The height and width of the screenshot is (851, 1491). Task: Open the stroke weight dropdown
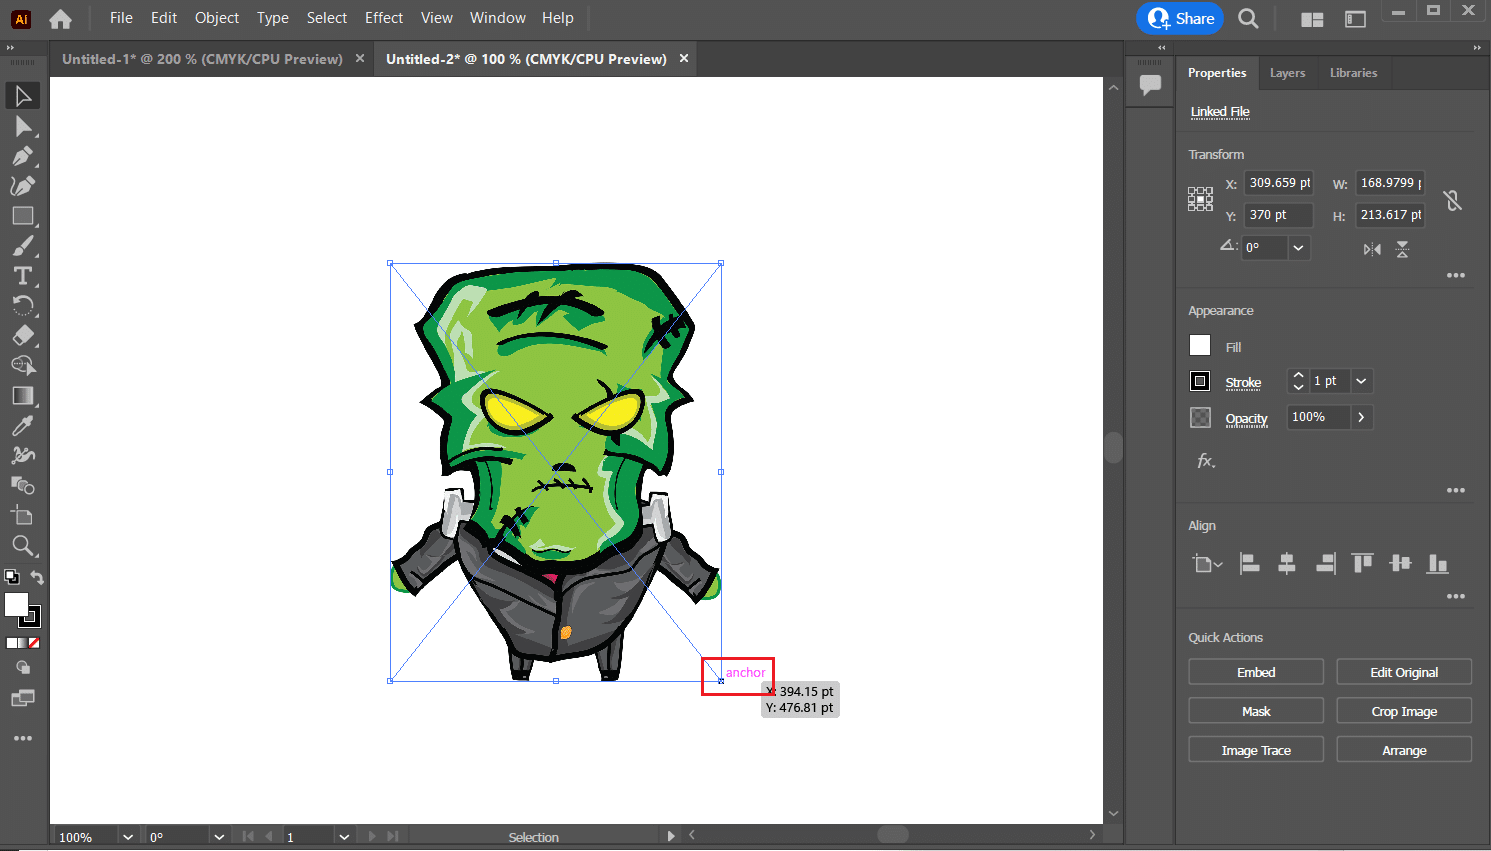tap(1360, 381)
